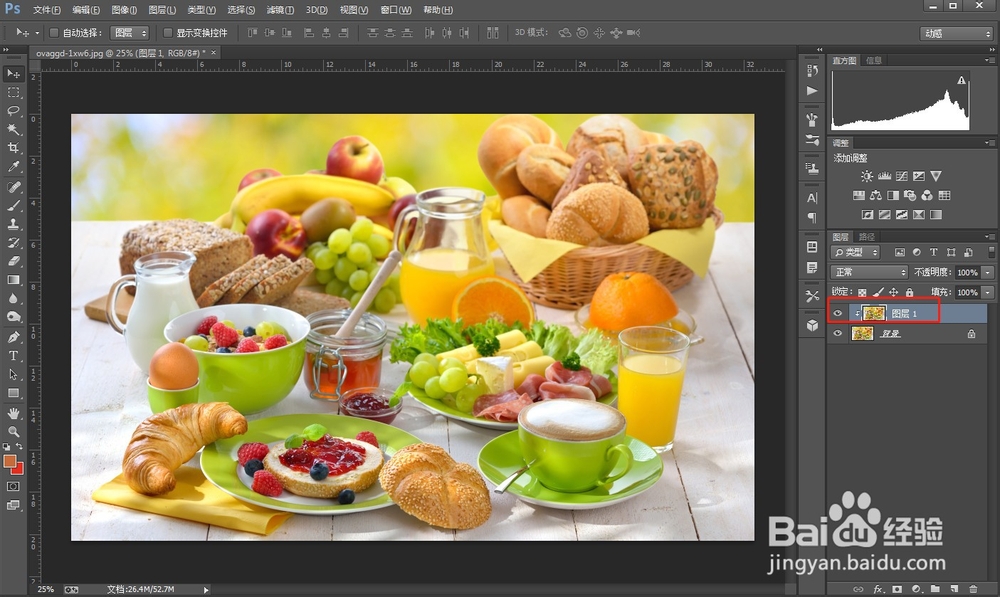Select the Healing Brush tool

point(13,187)
